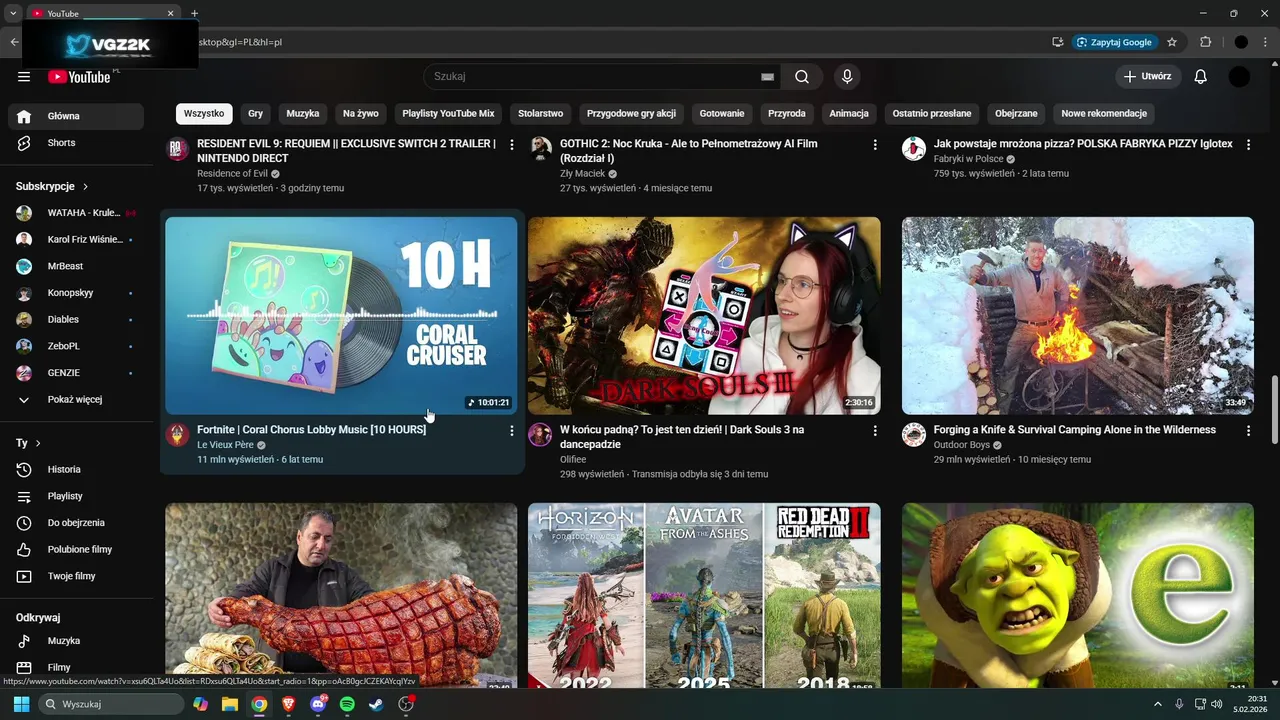Viewport: 1280px width, 720px height.
Task: Select the Gotowanie filter chip
Action: 722,114
